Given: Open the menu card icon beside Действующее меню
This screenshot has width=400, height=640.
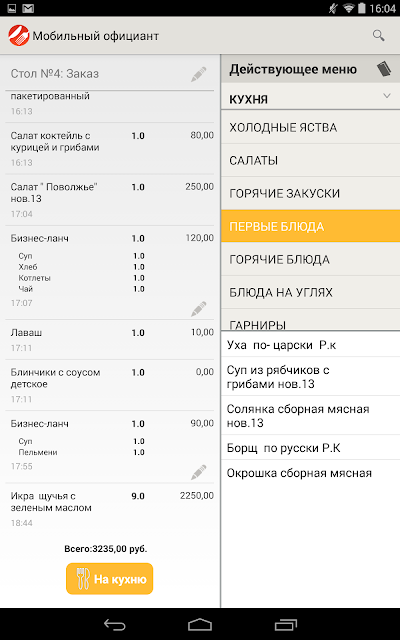Looking at the screenshot, I should (384, 69).
